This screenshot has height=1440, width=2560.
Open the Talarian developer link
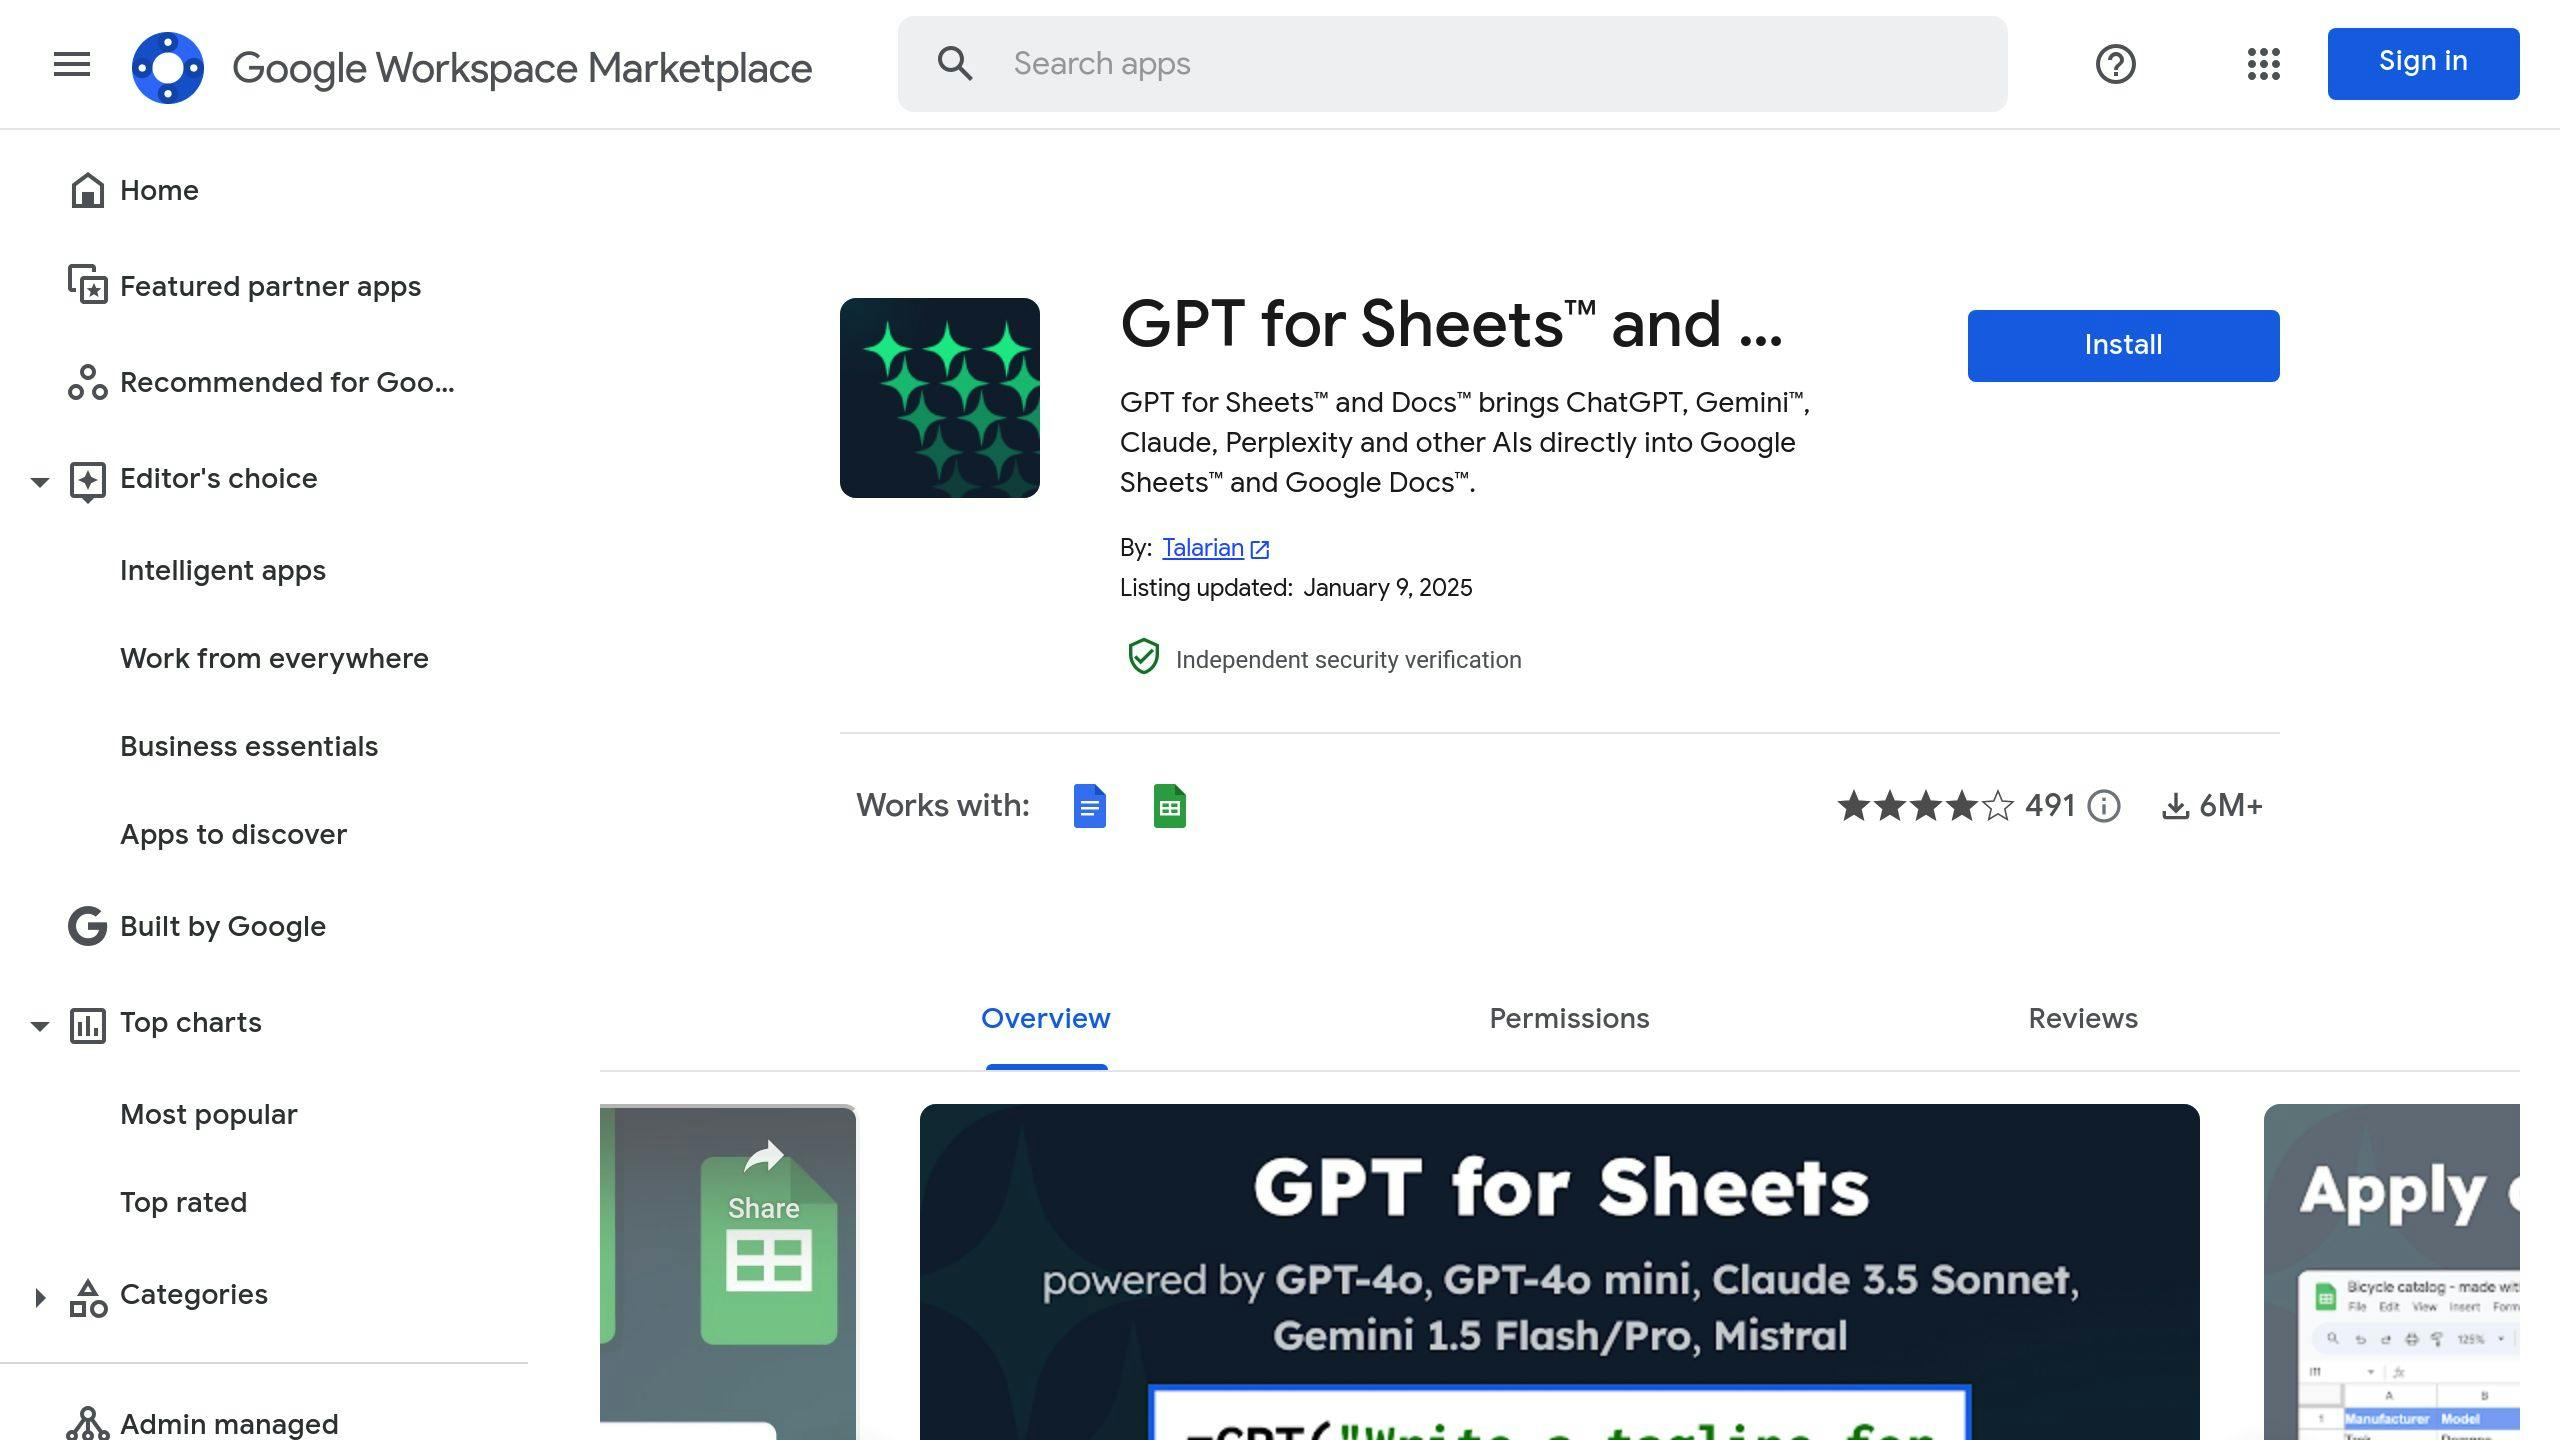click(1203, 548)
